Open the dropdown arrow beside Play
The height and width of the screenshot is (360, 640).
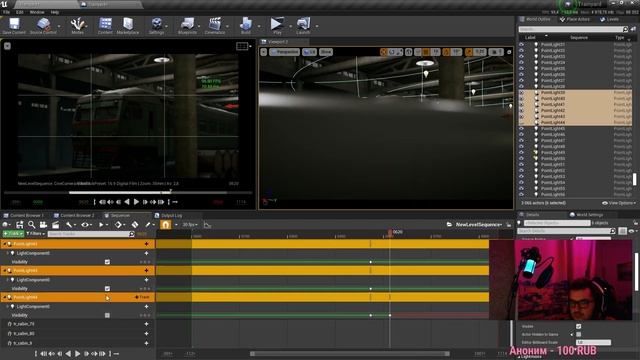coord(291,26)
